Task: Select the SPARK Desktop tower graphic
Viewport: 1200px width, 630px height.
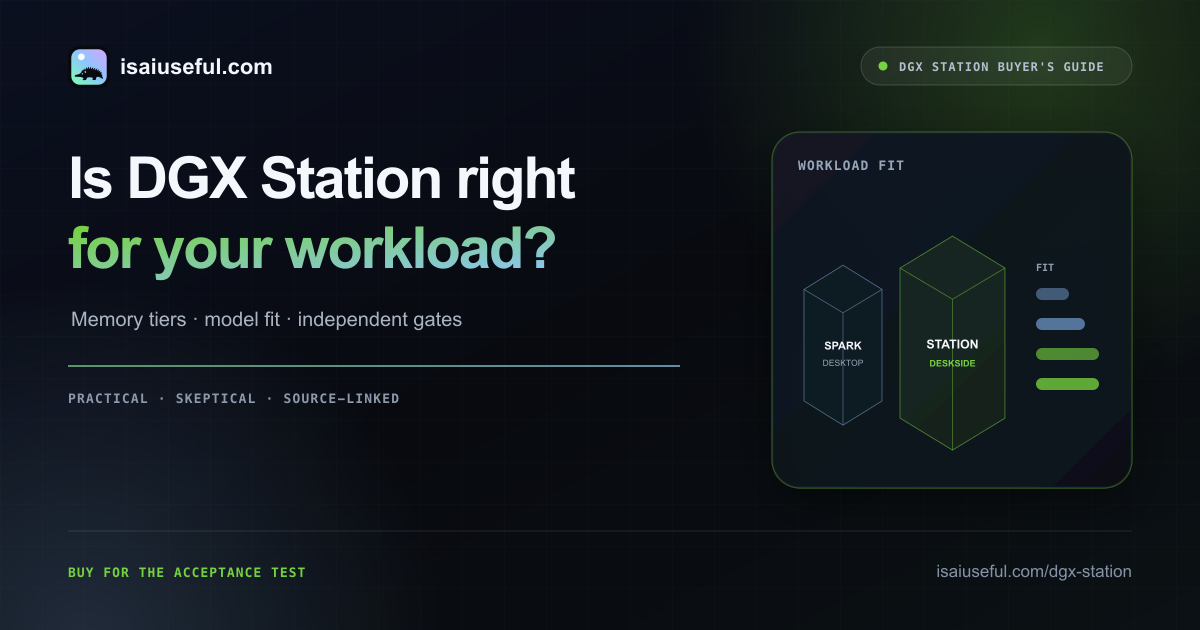Action: pyautogui.click(x=843, y=345)
